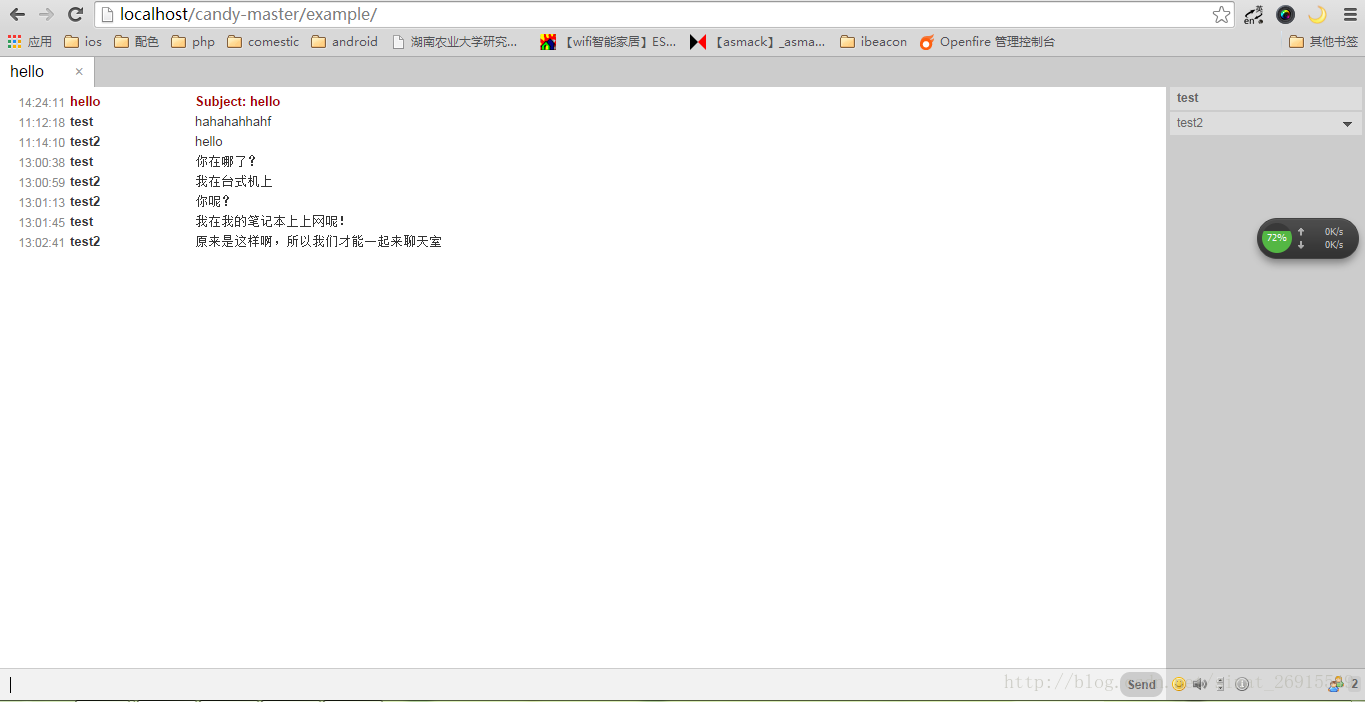Open the en translation extension icon
Image resolution: width=1365 pixels, height=702 pixels.
(x=1253, y=14)
